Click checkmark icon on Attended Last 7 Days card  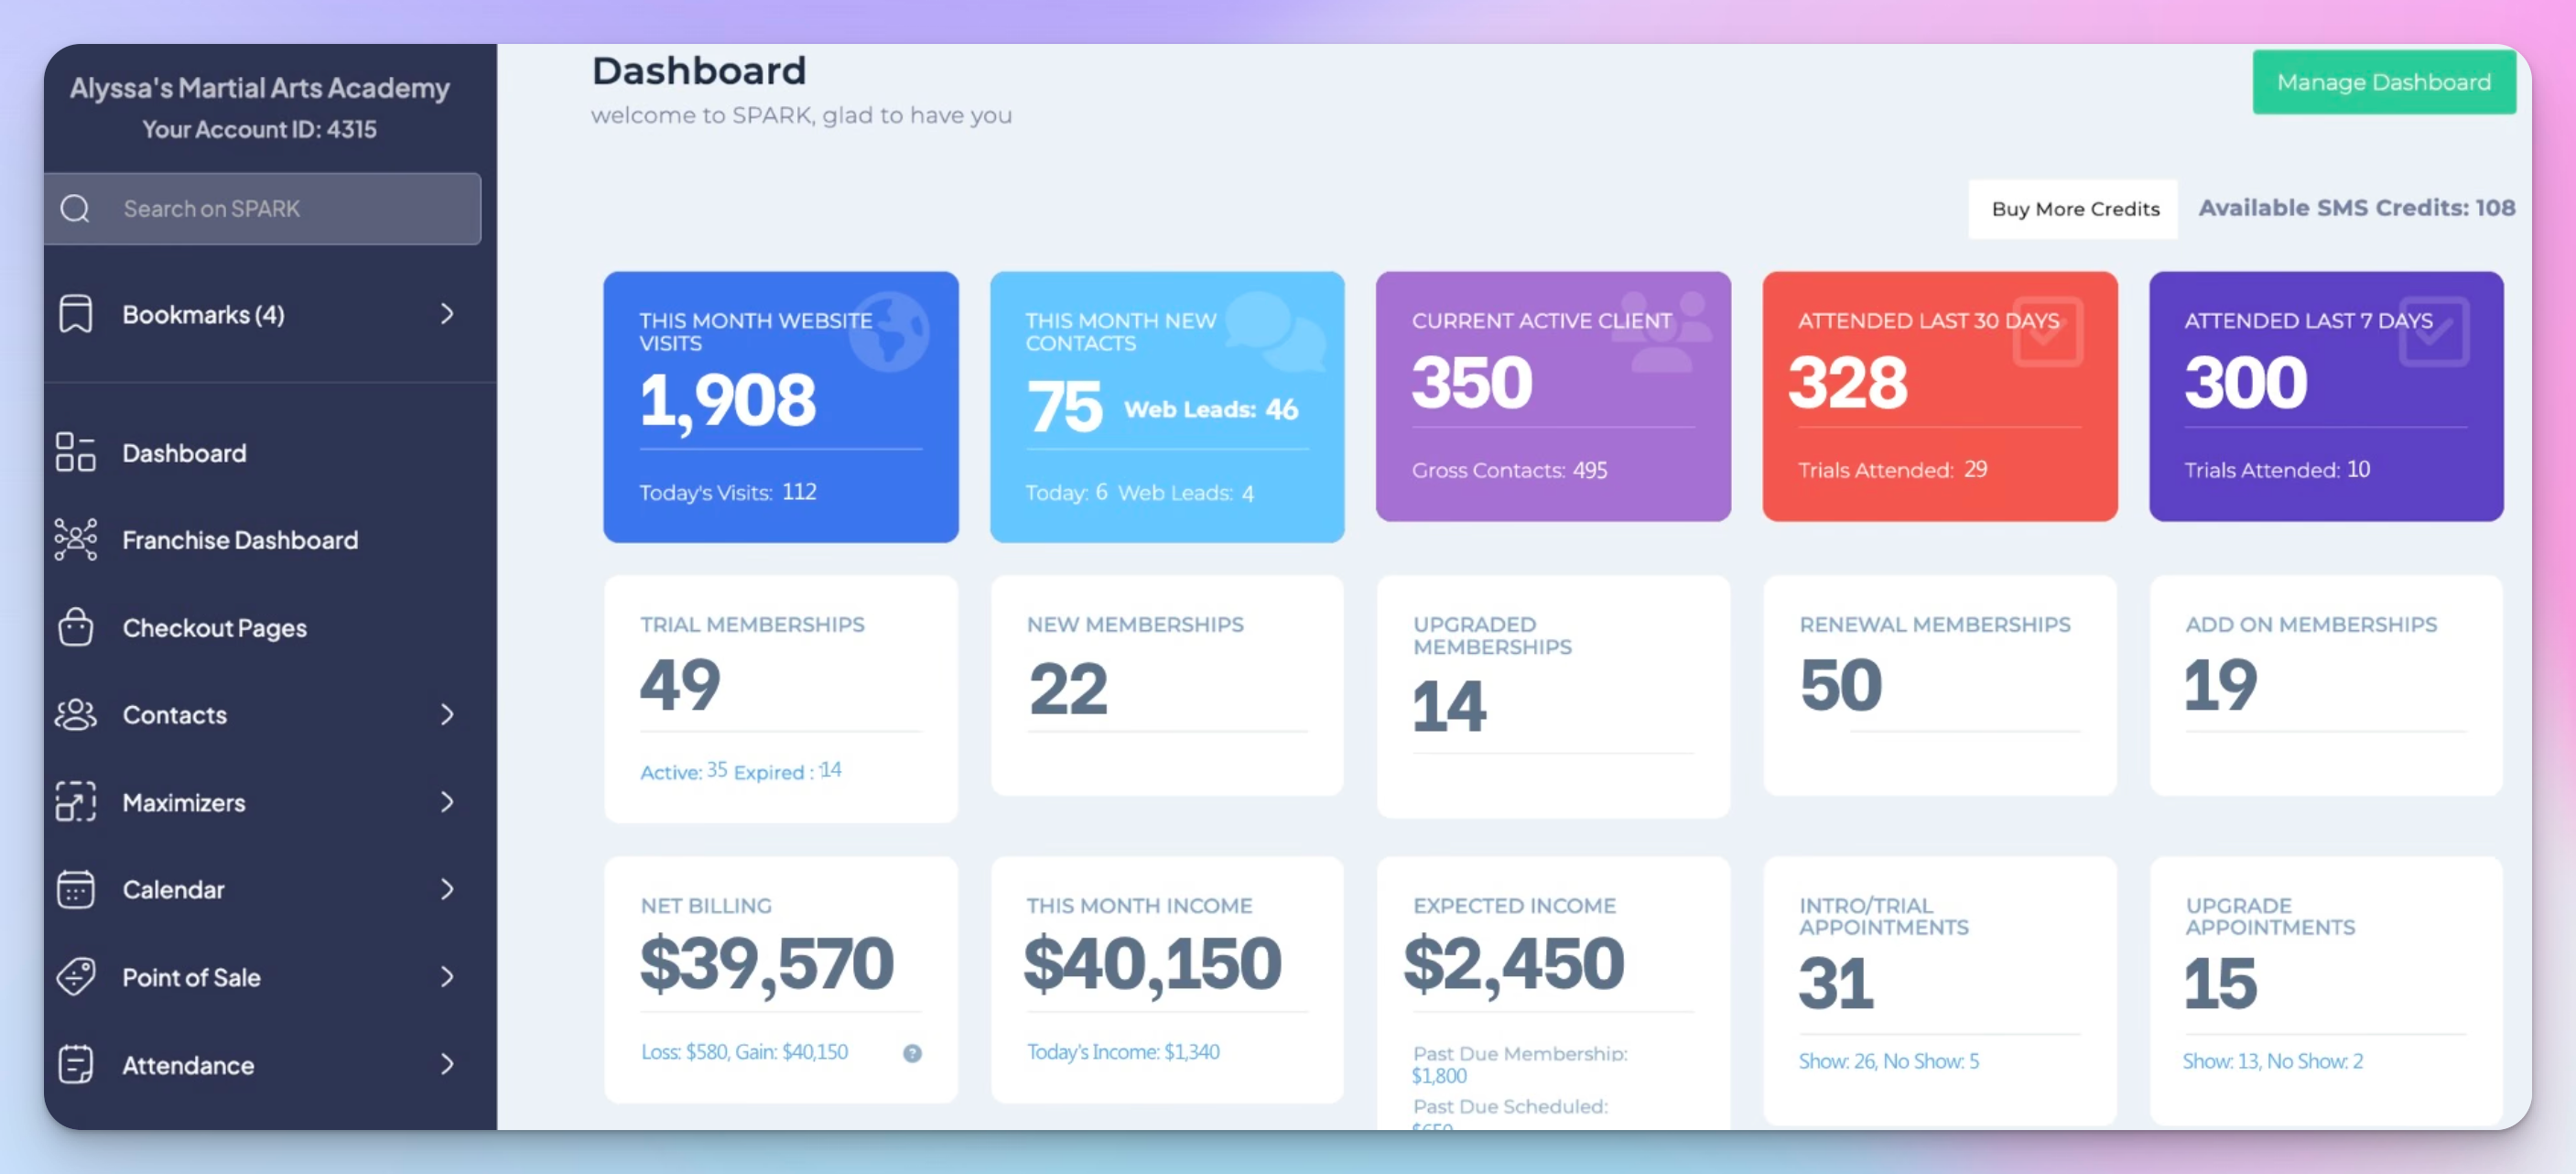pyautogui.click(x=2433, y=332)
